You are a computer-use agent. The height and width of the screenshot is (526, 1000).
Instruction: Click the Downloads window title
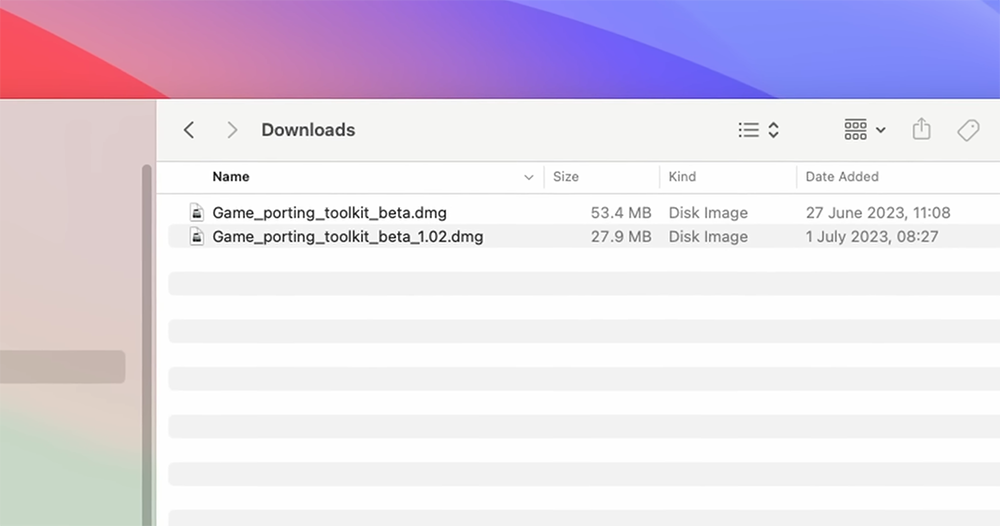tap(308, 130)
